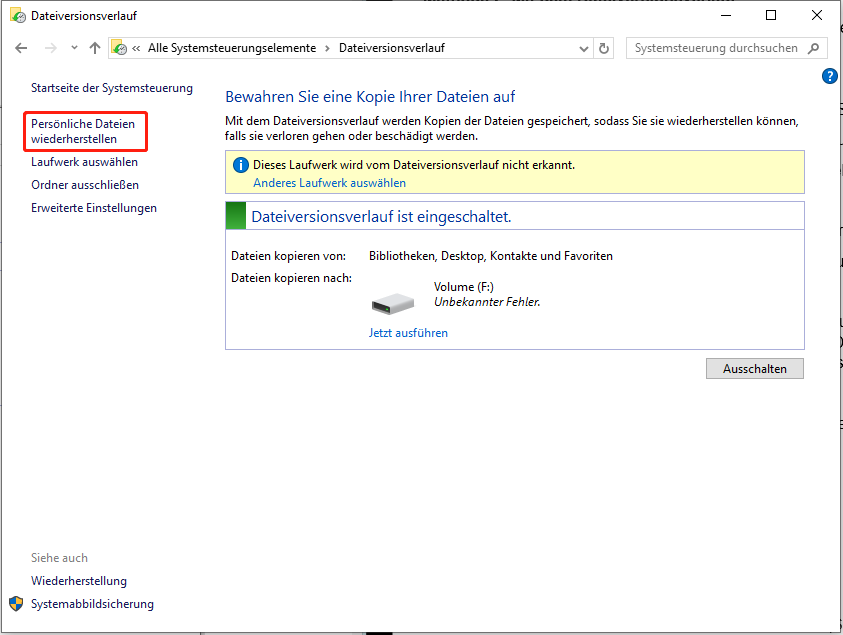Click the search magnifier icon
843x635 pixels.
[813, 48]
